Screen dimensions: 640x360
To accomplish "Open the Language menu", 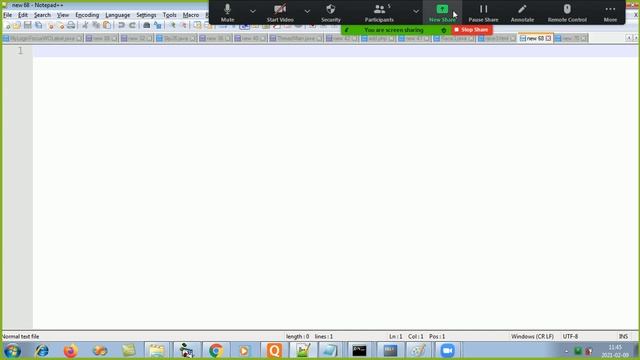I will 118,15.
